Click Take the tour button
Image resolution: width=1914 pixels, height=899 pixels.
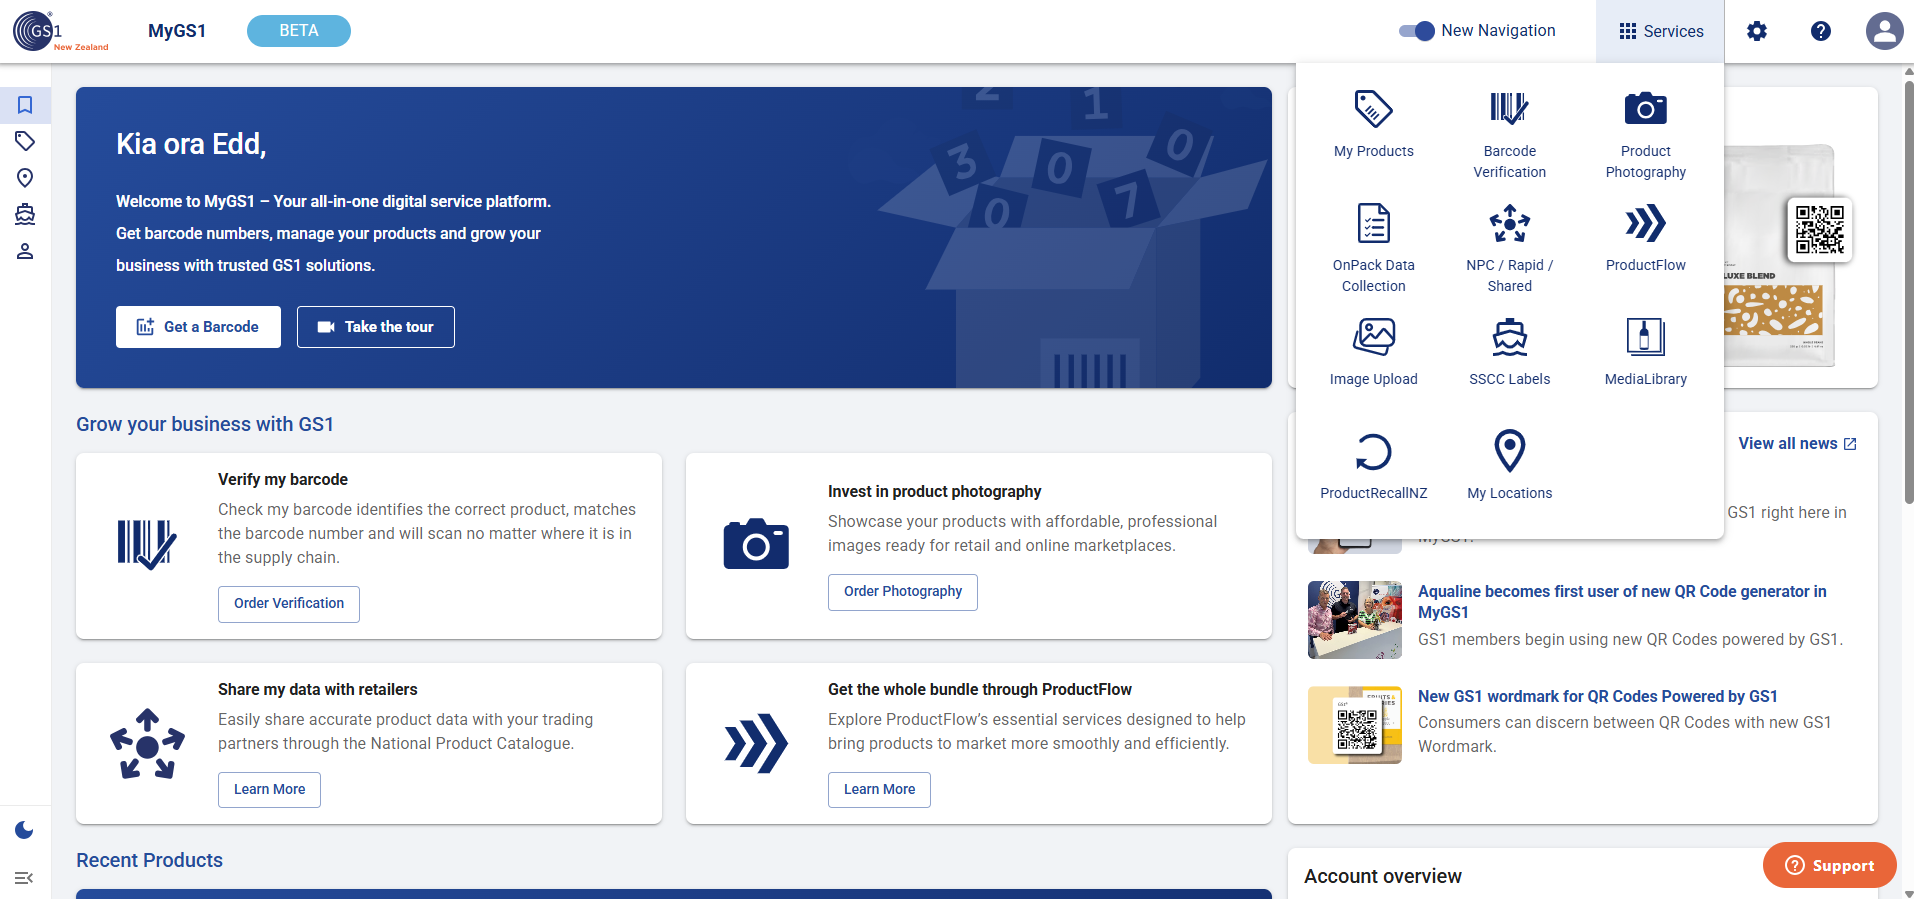tap(376, 327)
